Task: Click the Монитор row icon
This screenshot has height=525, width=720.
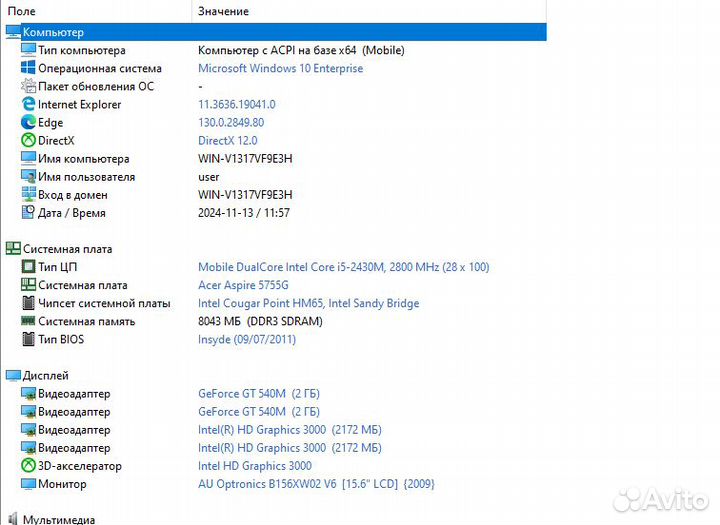Action: [28, 484]
